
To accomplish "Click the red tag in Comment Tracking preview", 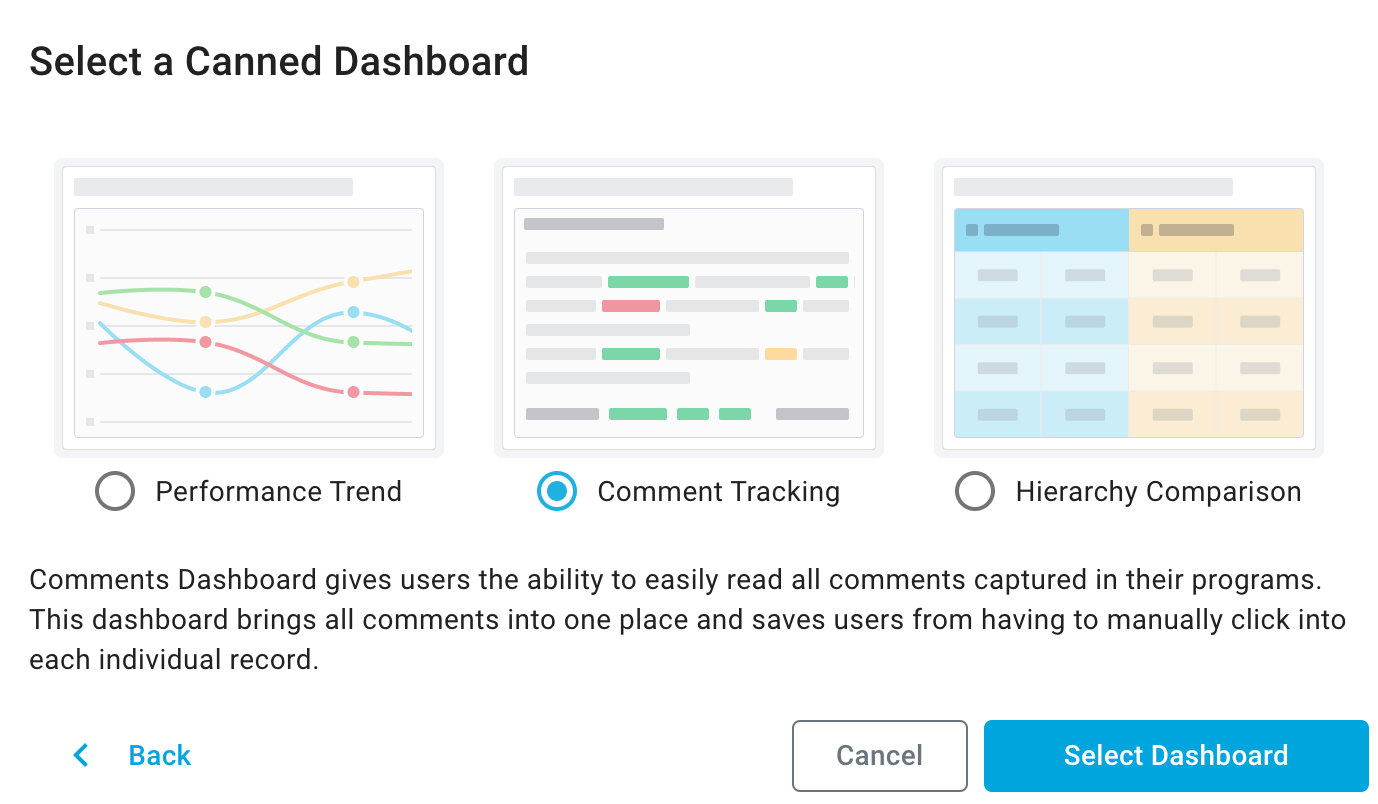I will (631, 306).
